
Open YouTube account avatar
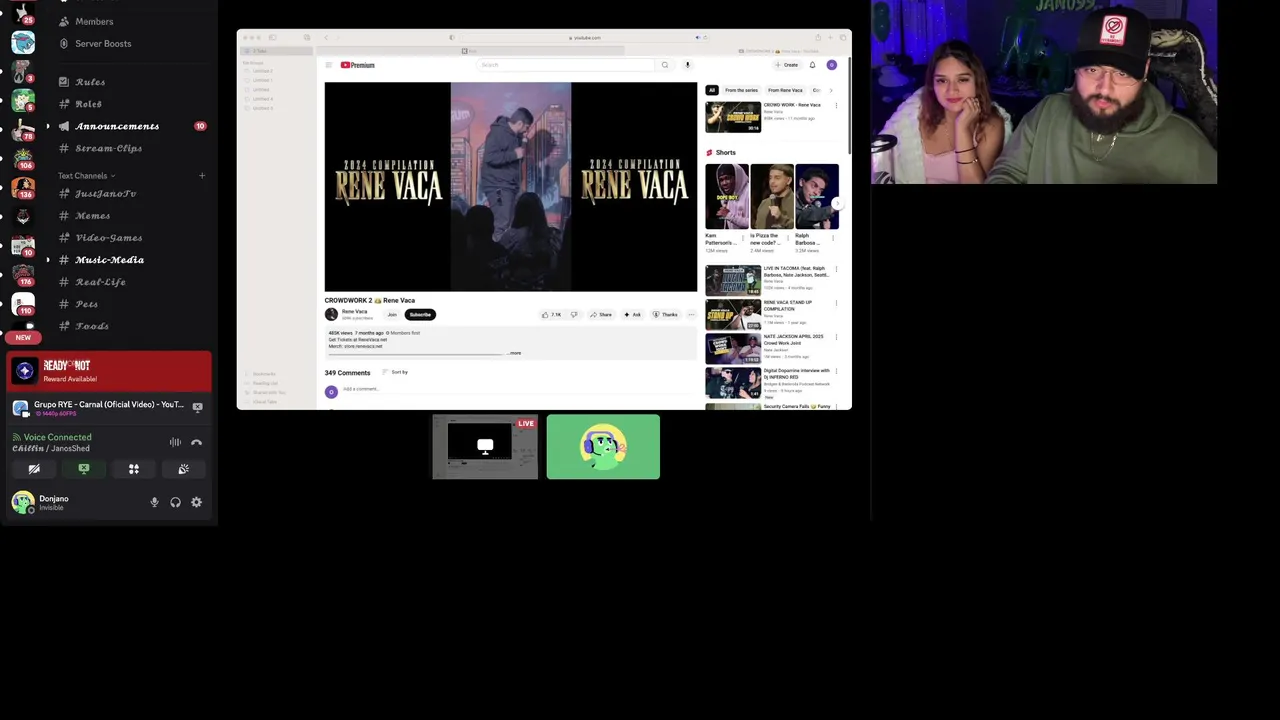point(831,65)
